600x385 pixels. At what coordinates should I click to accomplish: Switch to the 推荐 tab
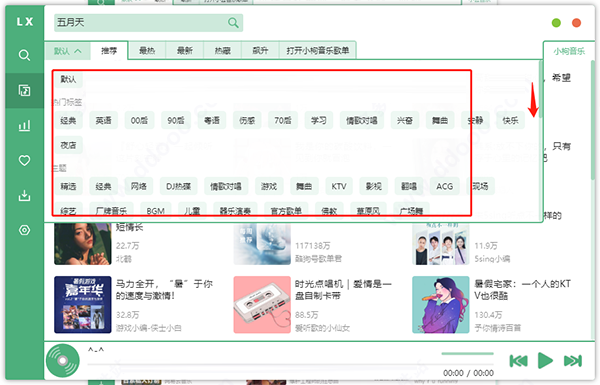[109, 51]
